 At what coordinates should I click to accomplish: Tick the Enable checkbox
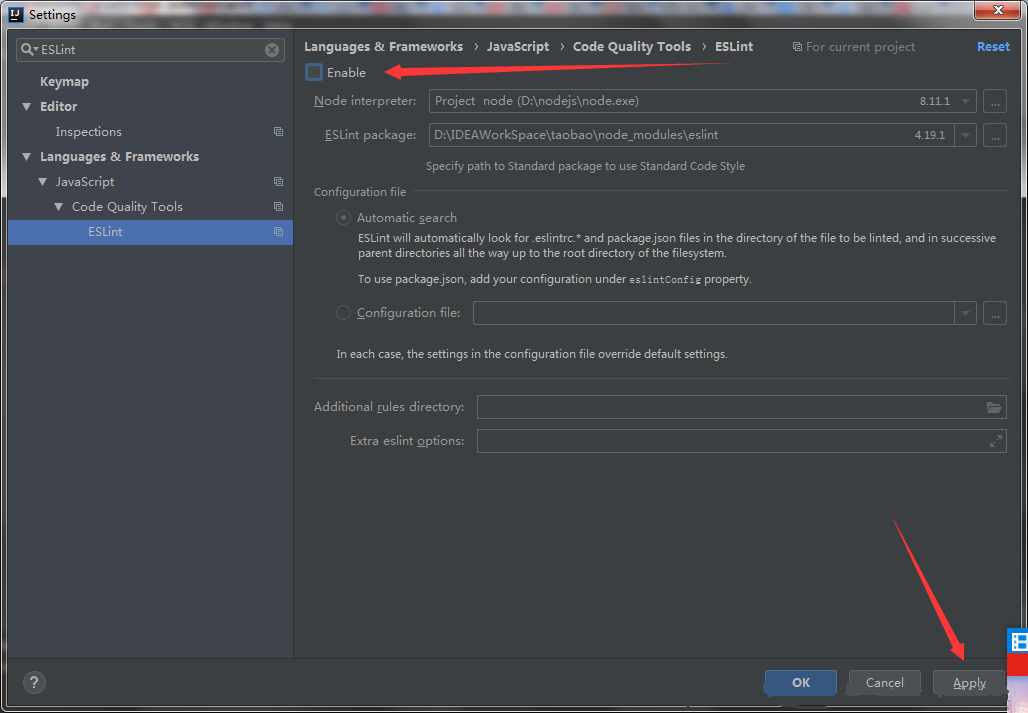coord(314,72)
